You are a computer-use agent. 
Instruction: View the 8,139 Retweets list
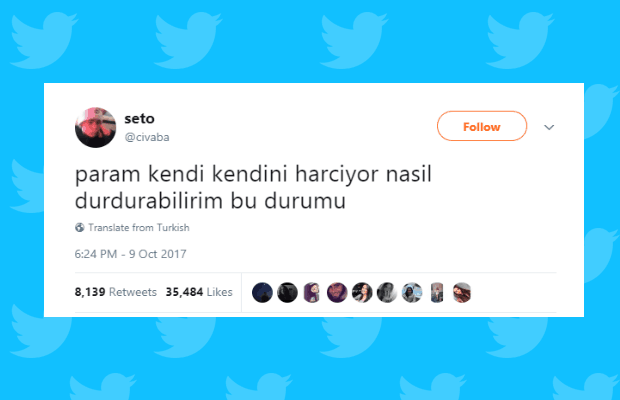(115, 292)
